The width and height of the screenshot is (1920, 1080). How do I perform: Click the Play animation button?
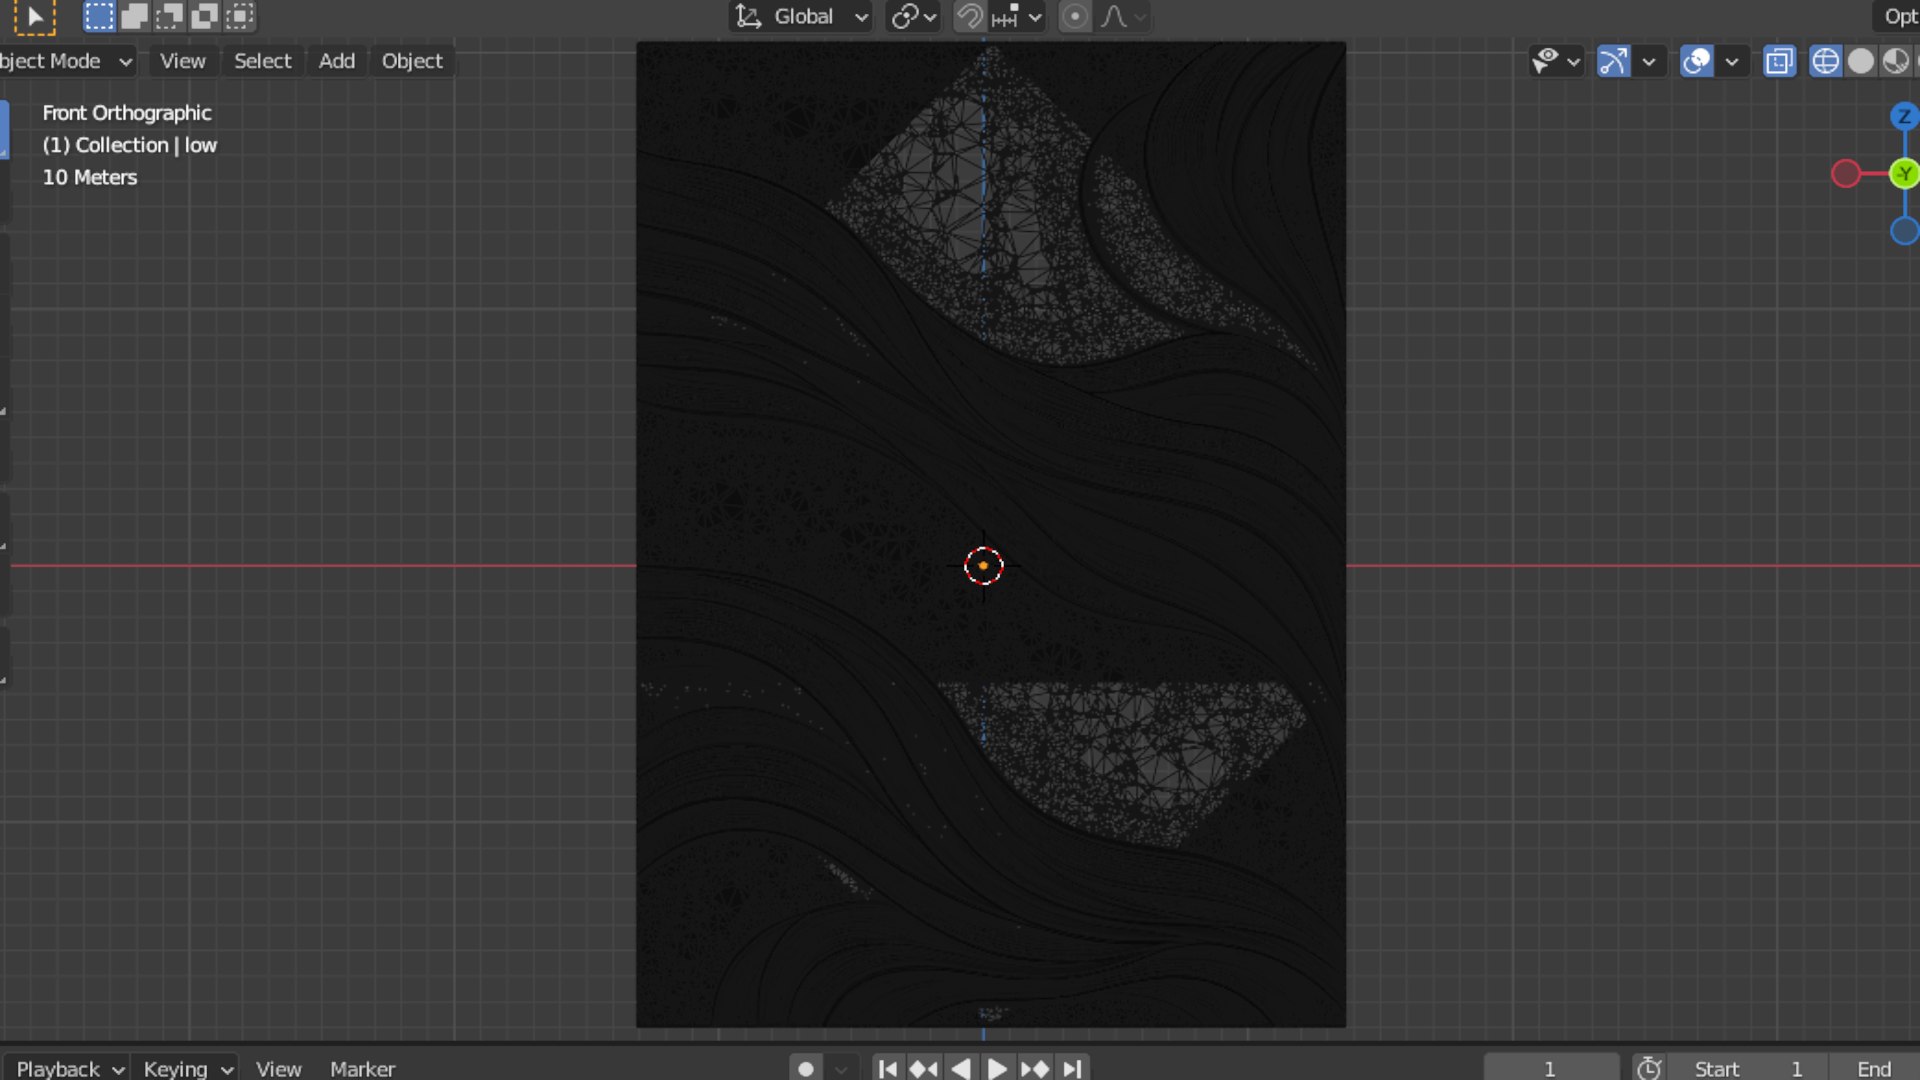[x=997, y=1068]
